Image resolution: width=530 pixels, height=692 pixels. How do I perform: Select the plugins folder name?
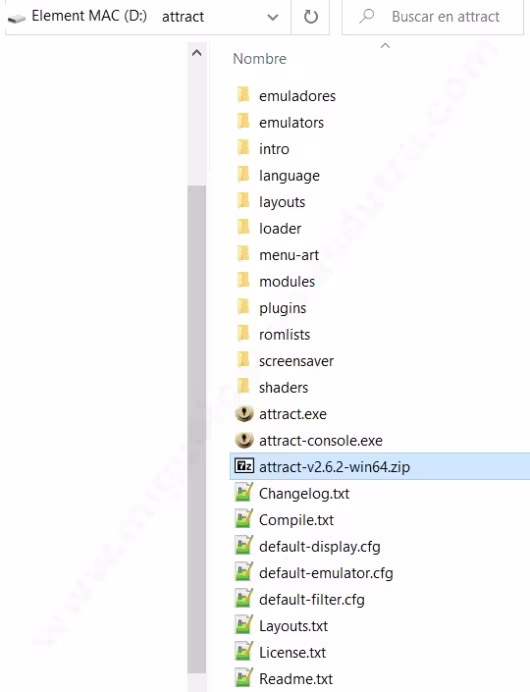click(282, 308)
